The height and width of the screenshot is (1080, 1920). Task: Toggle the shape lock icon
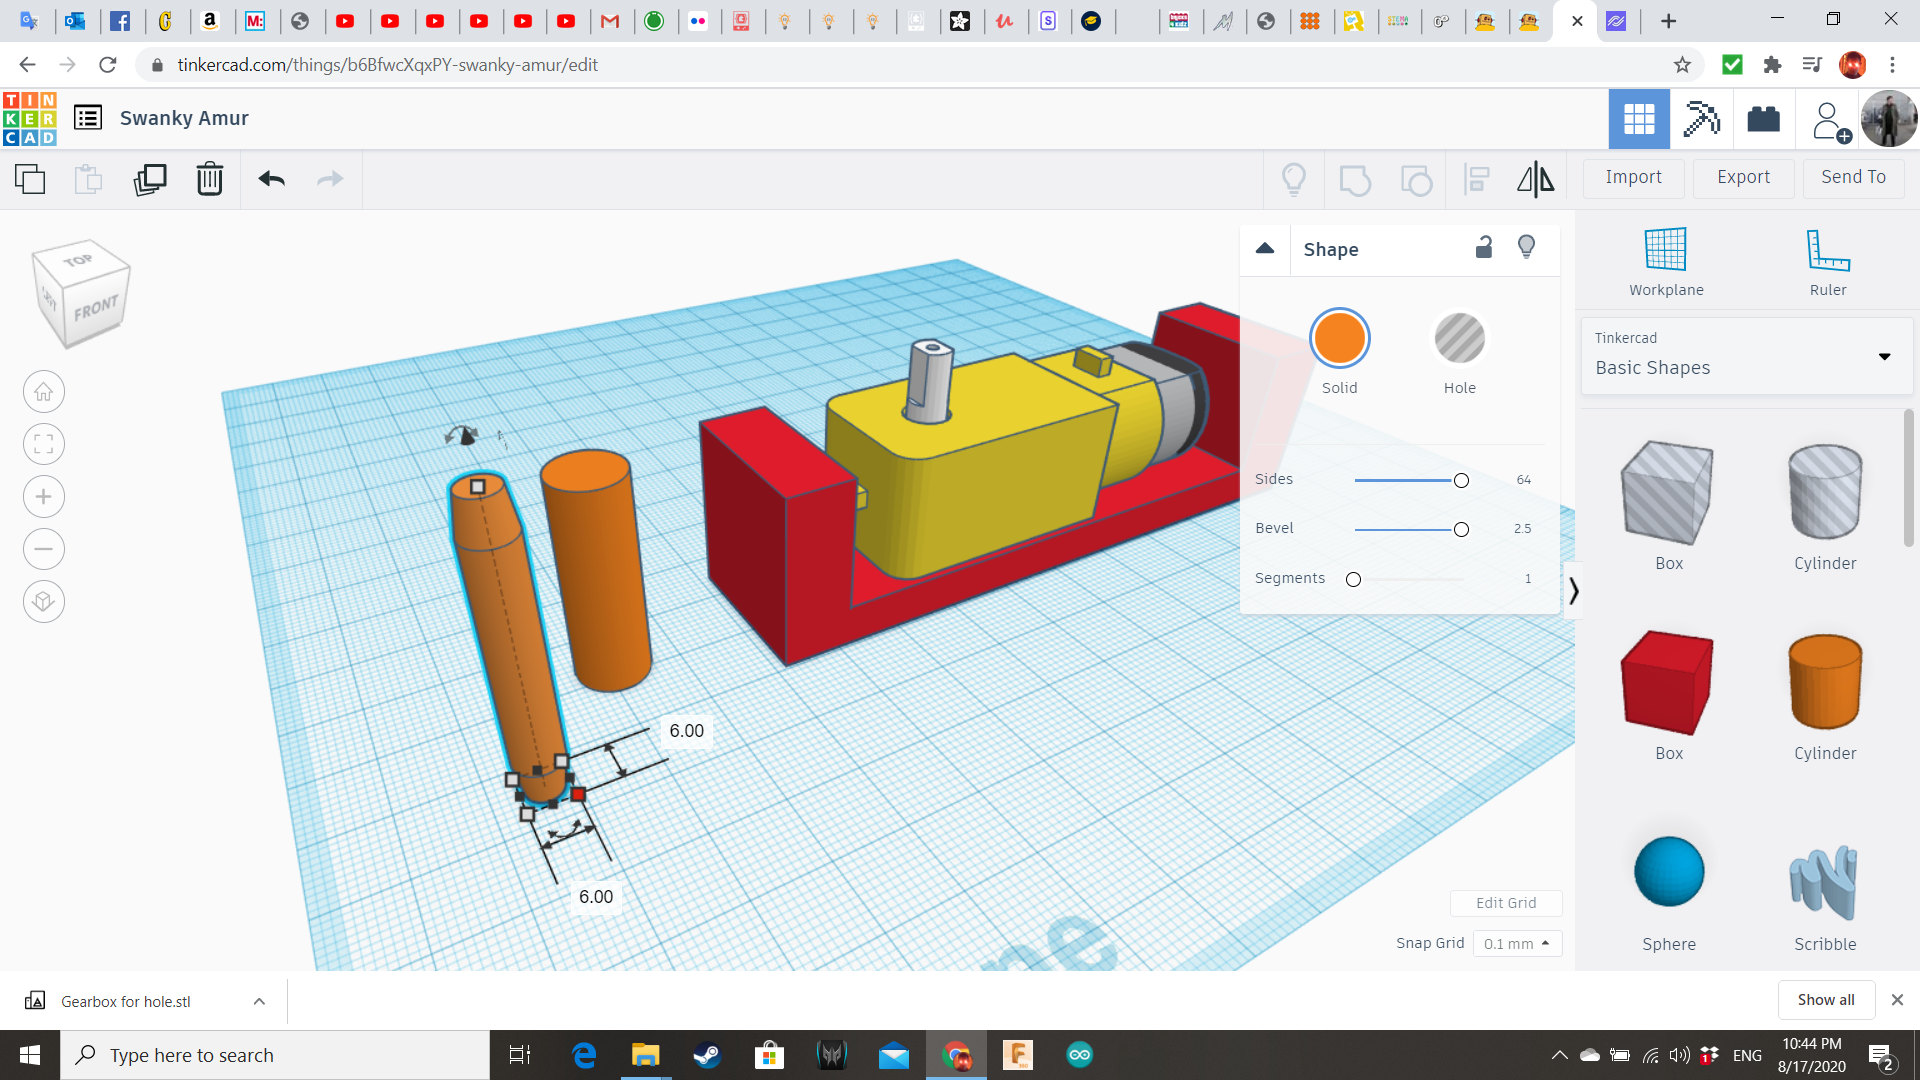(x=1484, y=248)
